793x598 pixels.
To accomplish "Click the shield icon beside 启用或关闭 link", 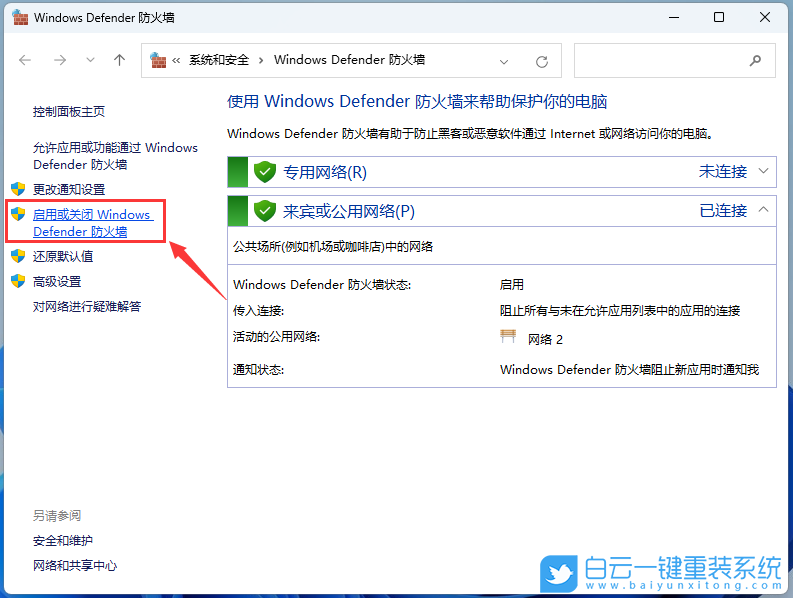I will point(18,214).
